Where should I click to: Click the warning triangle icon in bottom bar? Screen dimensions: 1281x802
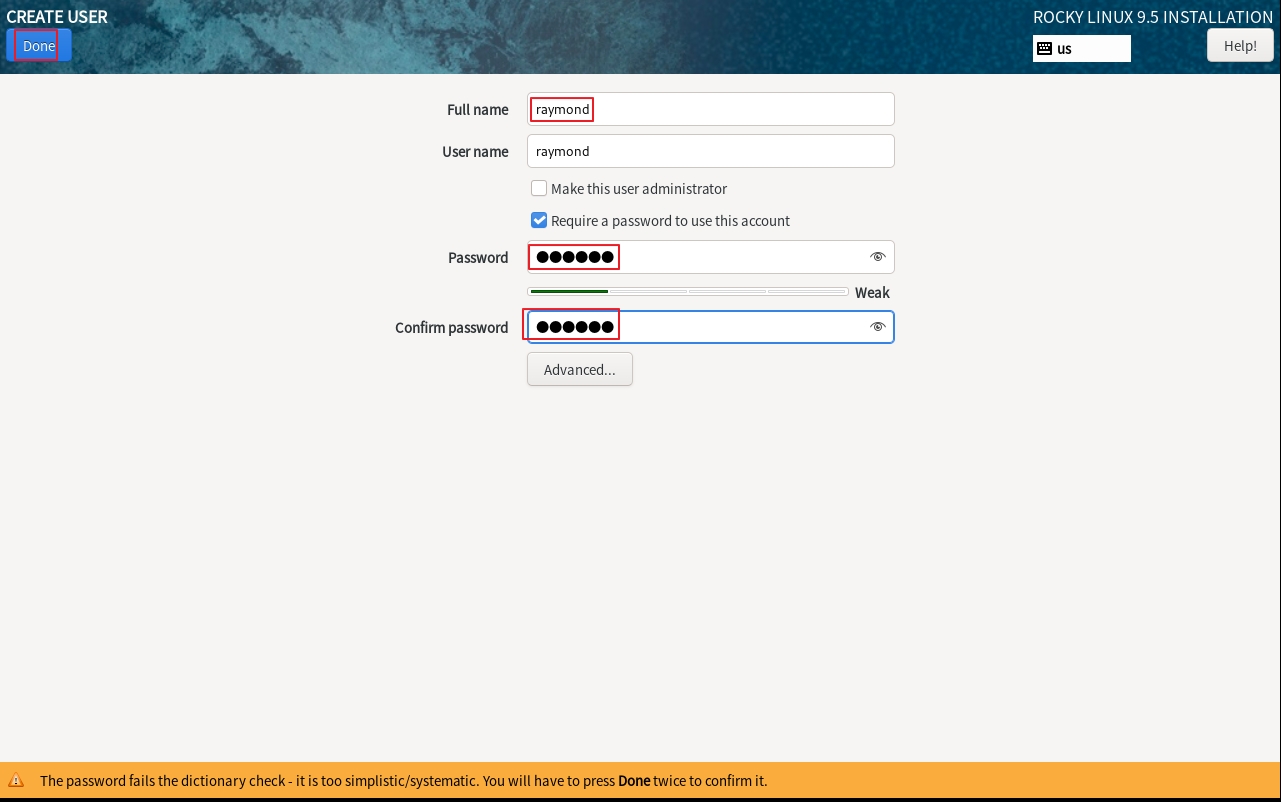16,780
